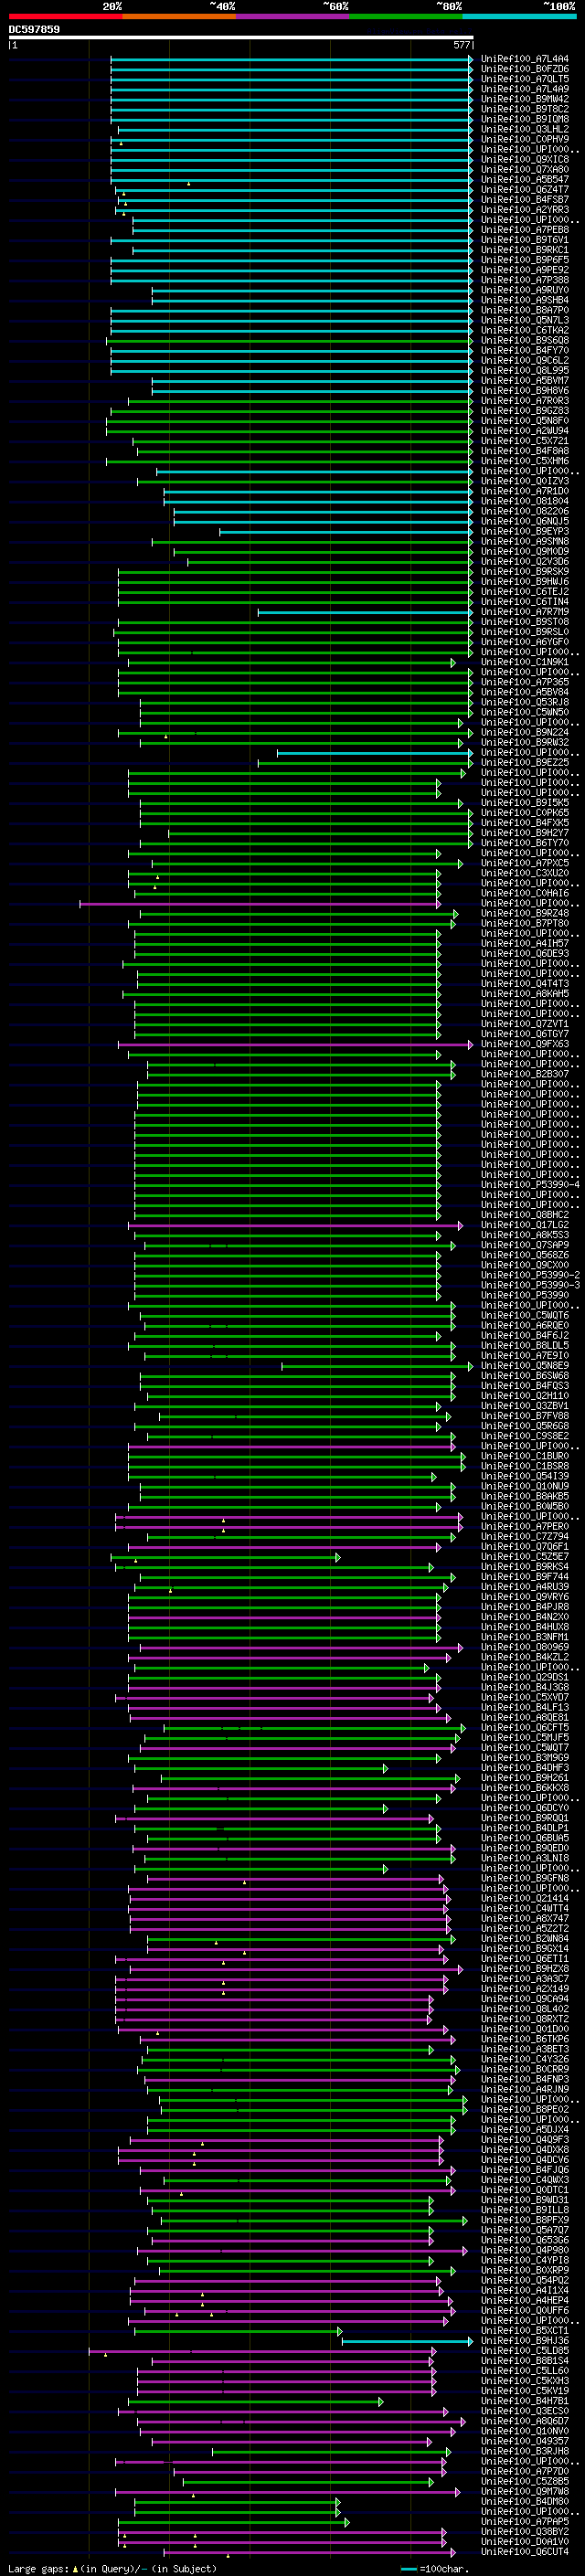This screenshot has width=585, height=2576.
Task: Click the green alignment bar for UniRef100_Q5N8E9
Action: pyautogui.click(x=377, y=1366)
